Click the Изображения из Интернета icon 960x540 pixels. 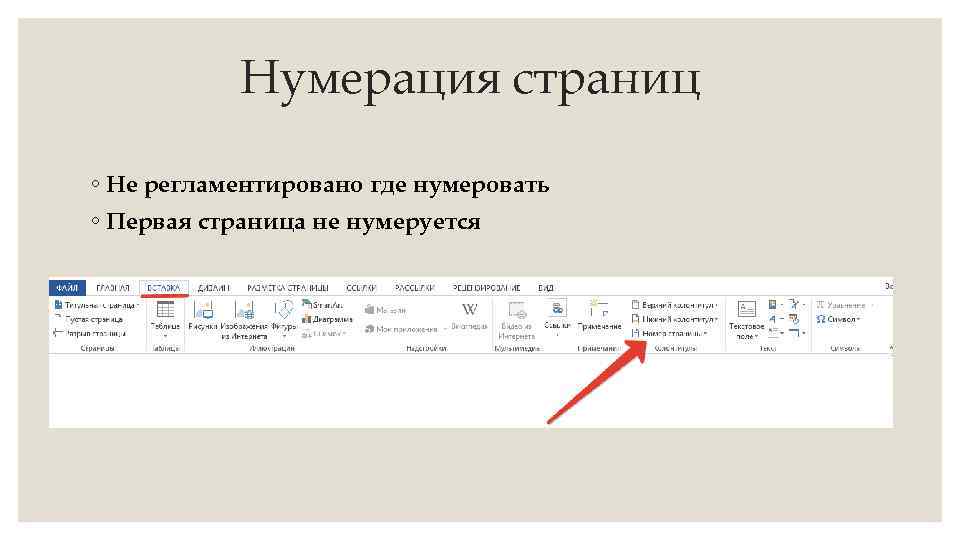click(244, 310)
